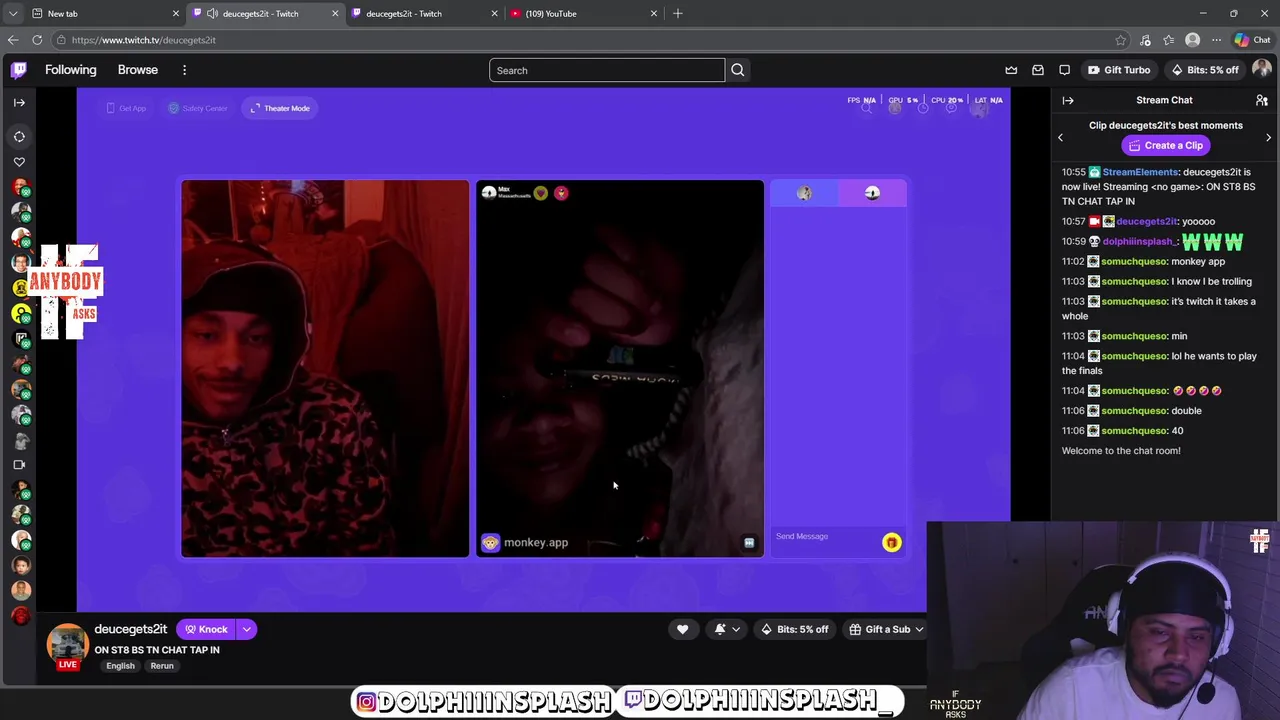Image resolution: width=1280 pixels, height=720 pixels.
Task: Click Get App in the stream
Action: click(126, 108)
